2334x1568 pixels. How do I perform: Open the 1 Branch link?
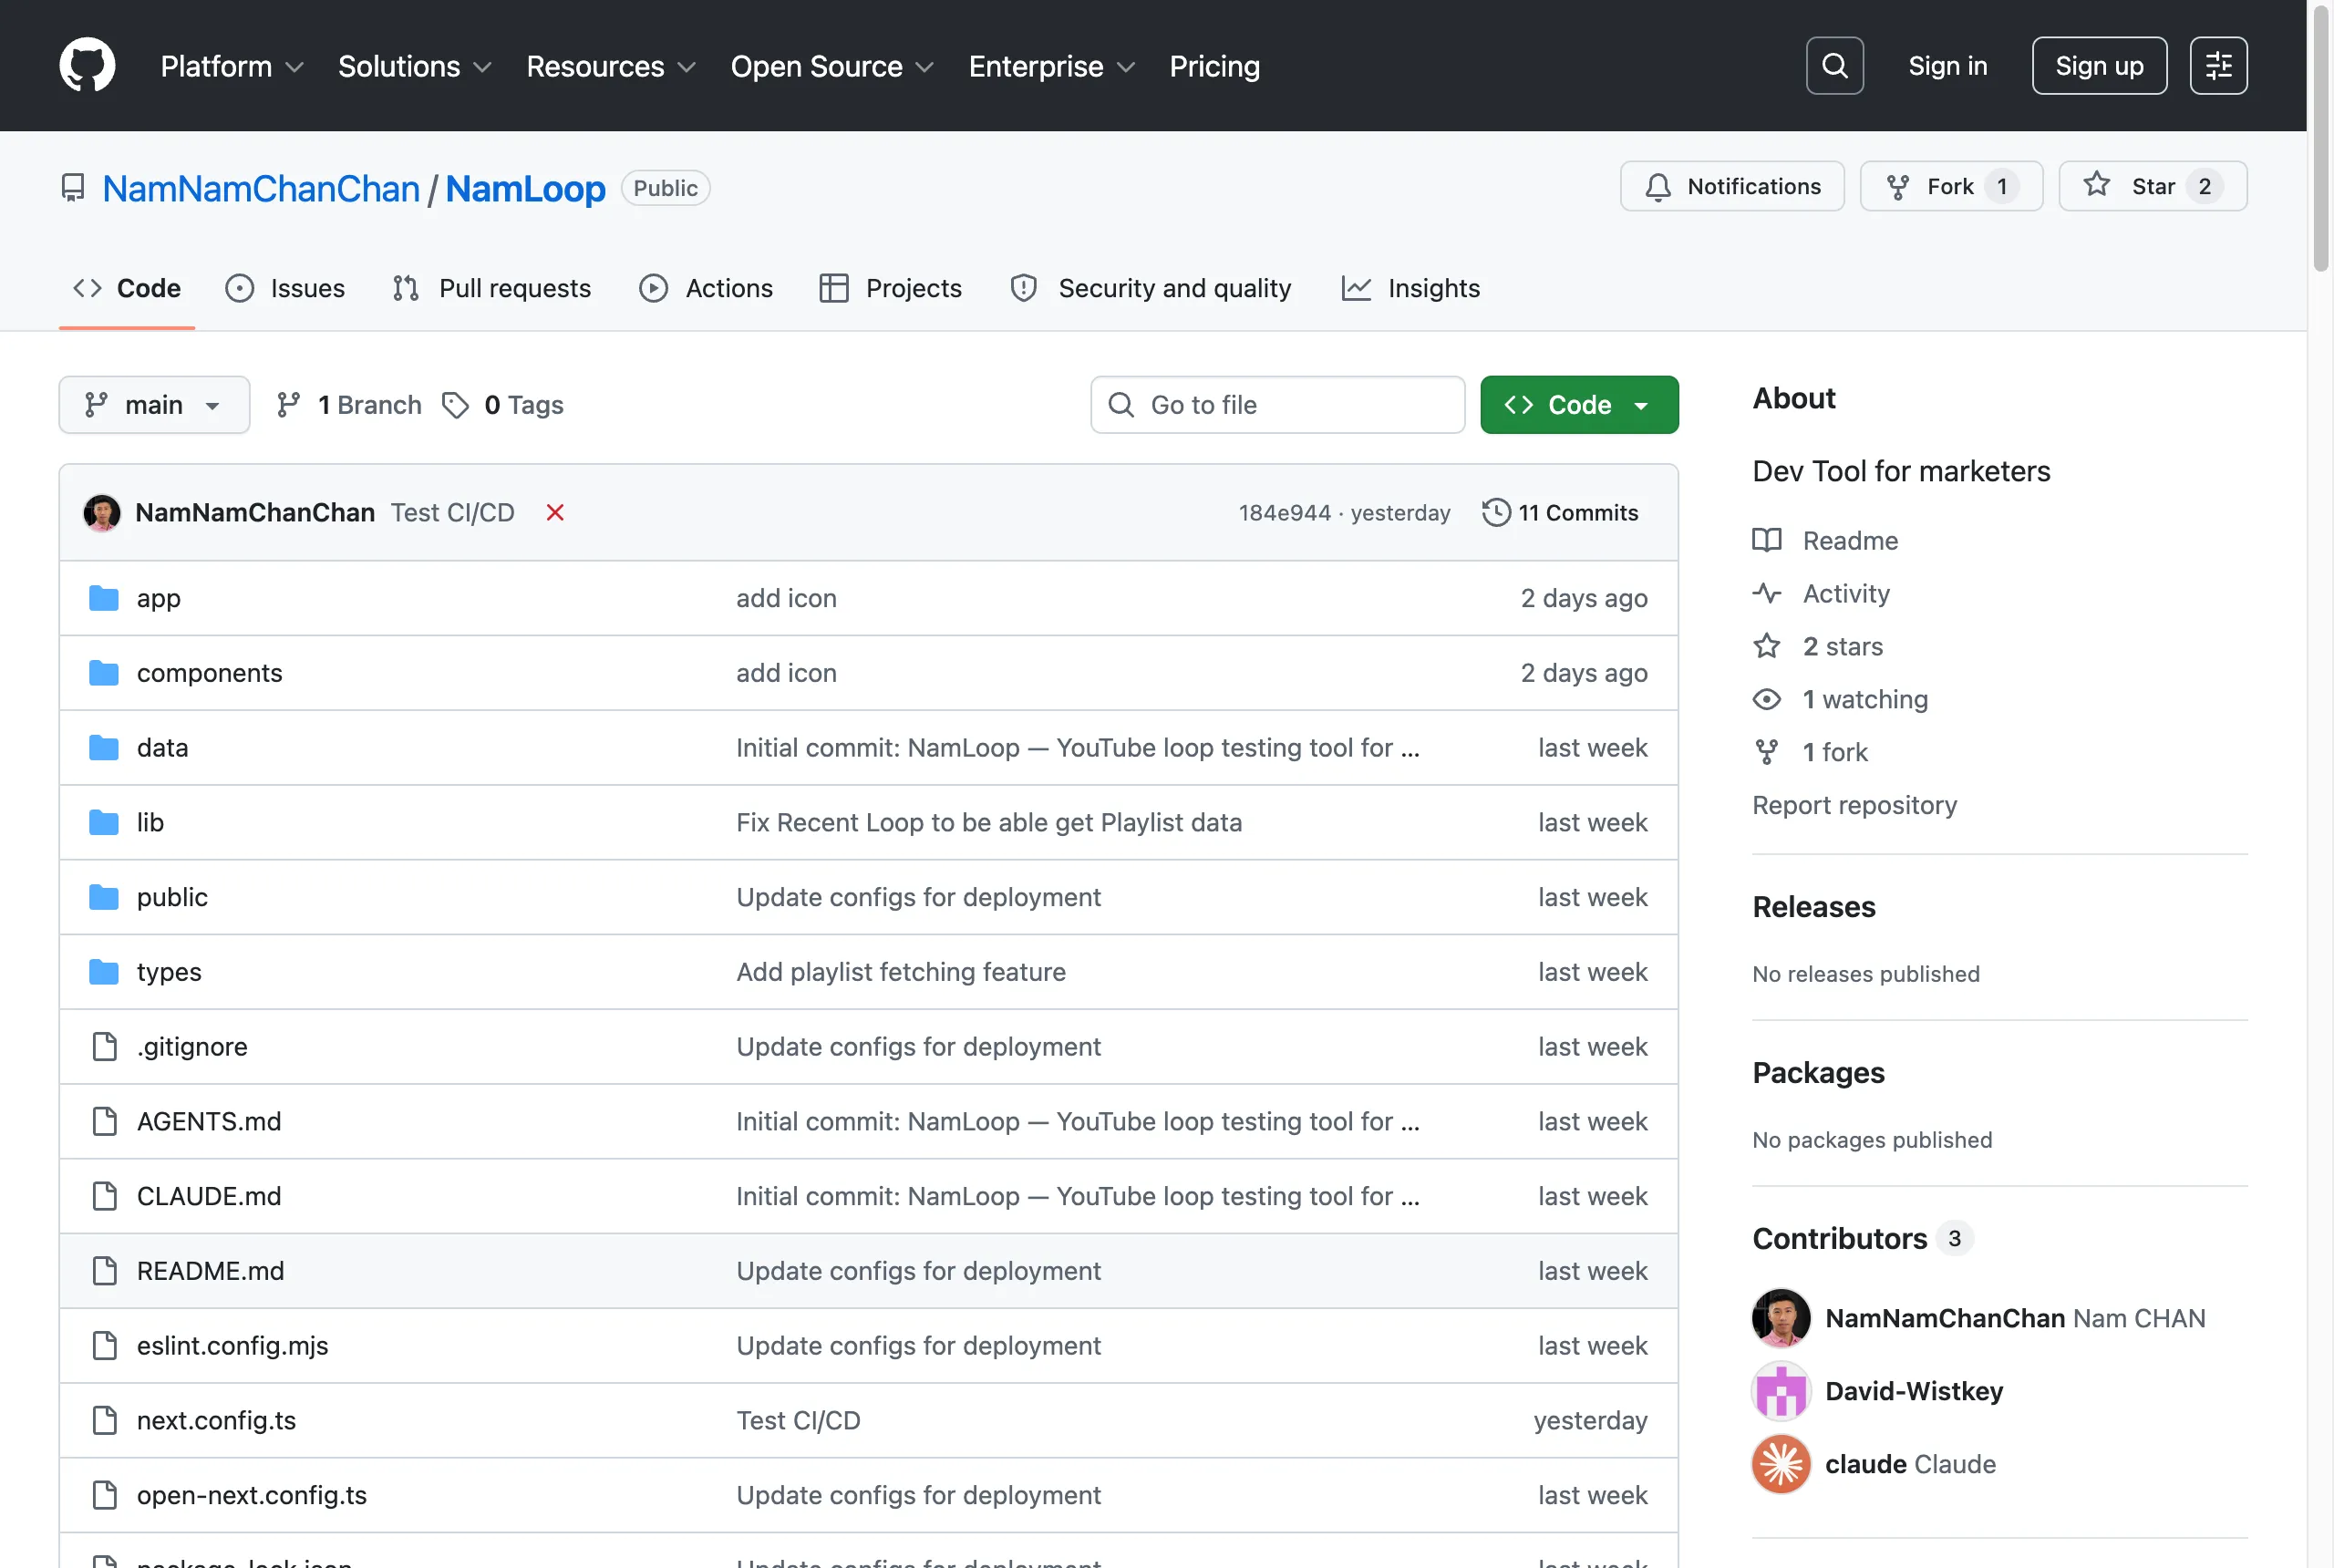click(x=349, y=405)
